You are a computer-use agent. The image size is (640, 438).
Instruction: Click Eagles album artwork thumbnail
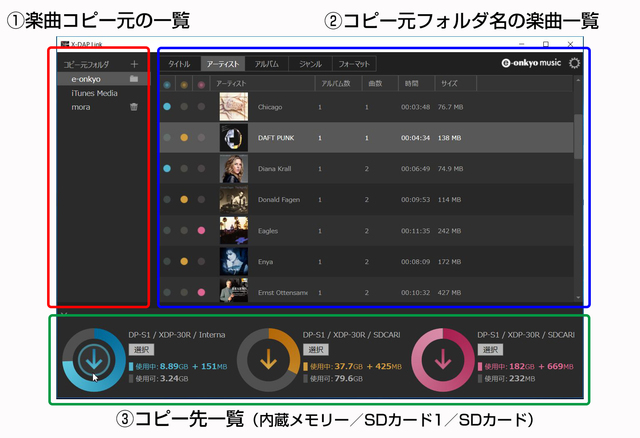[233, 230]
